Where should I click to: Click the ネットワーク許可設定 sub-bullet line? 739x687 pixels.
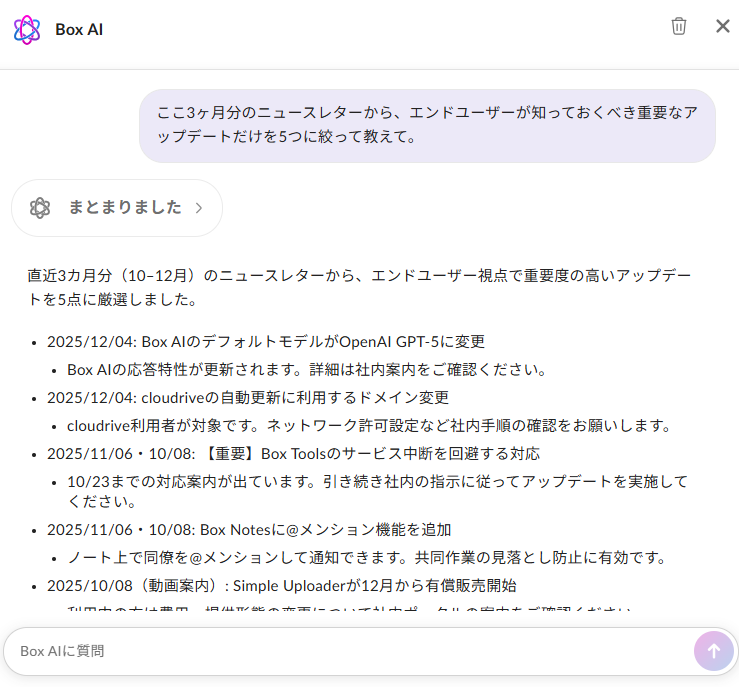(368, 426)
